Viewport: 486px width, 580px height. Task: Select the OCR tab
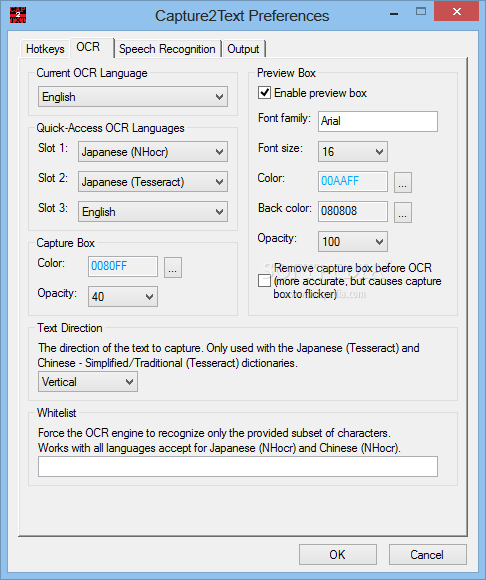tap(92, 47)
